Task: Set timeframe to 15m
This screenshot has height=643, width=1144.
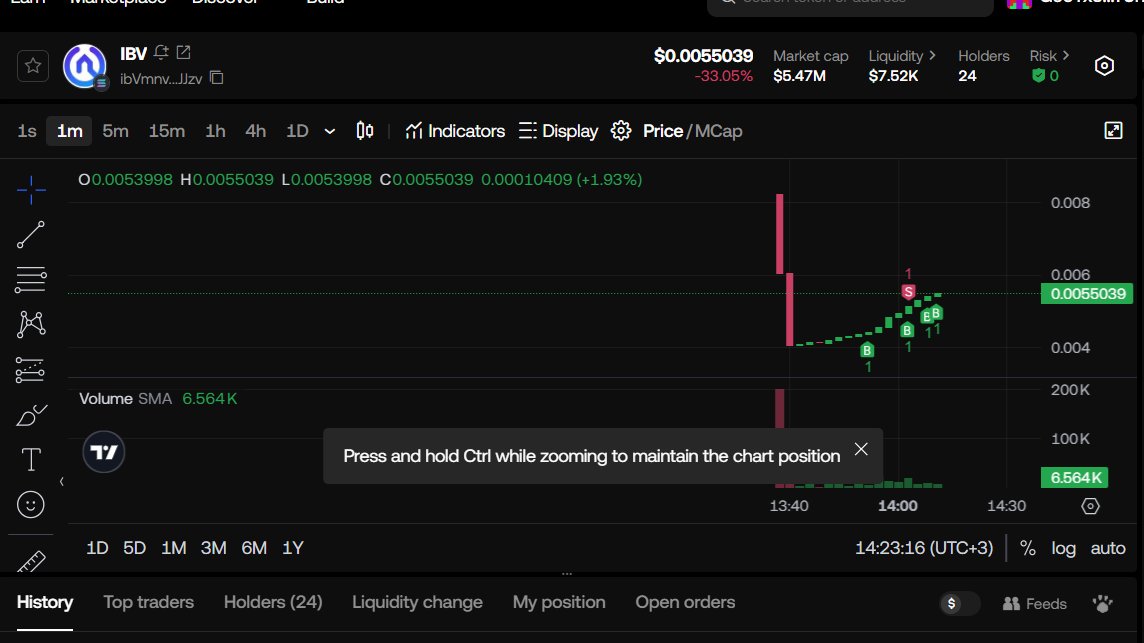Action: point(166,131)
